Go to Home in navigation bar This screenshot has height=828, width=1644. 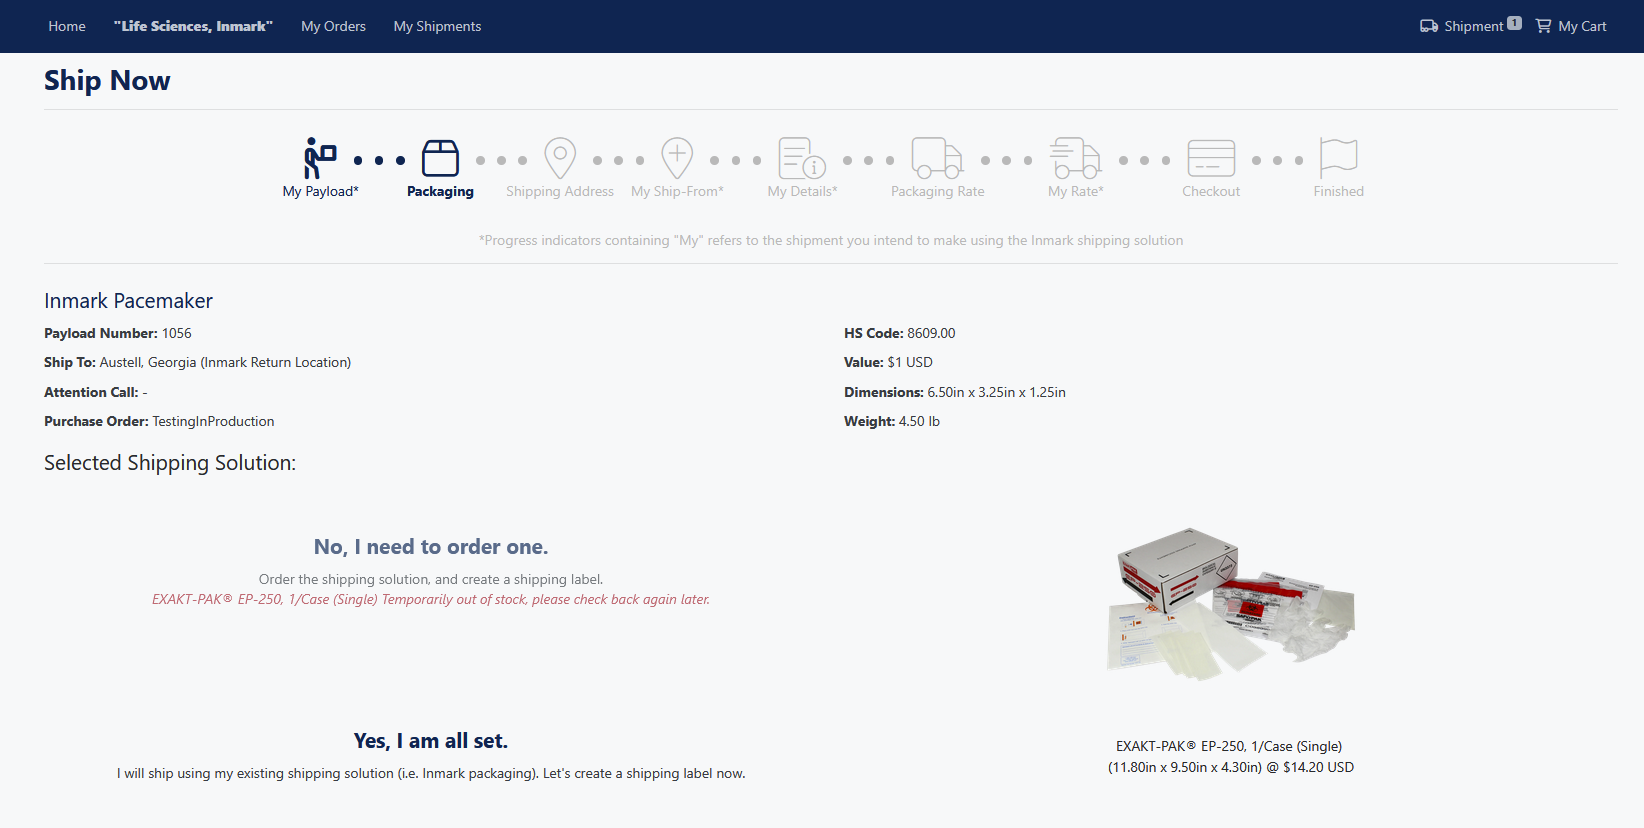(67, 26)
